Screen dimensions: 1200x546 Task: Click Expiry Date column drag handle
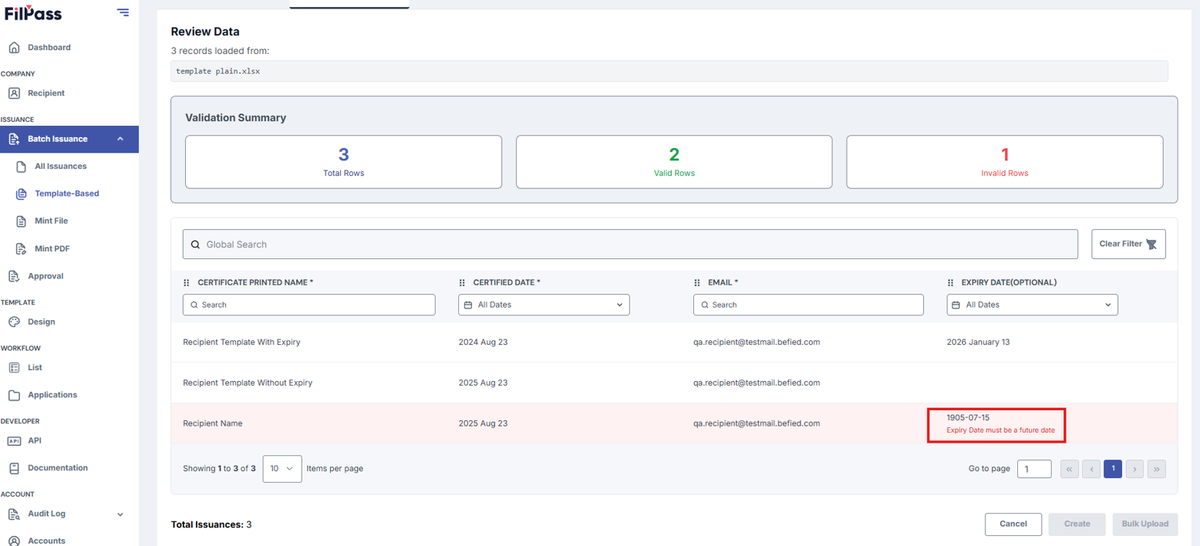coord(951,283)
